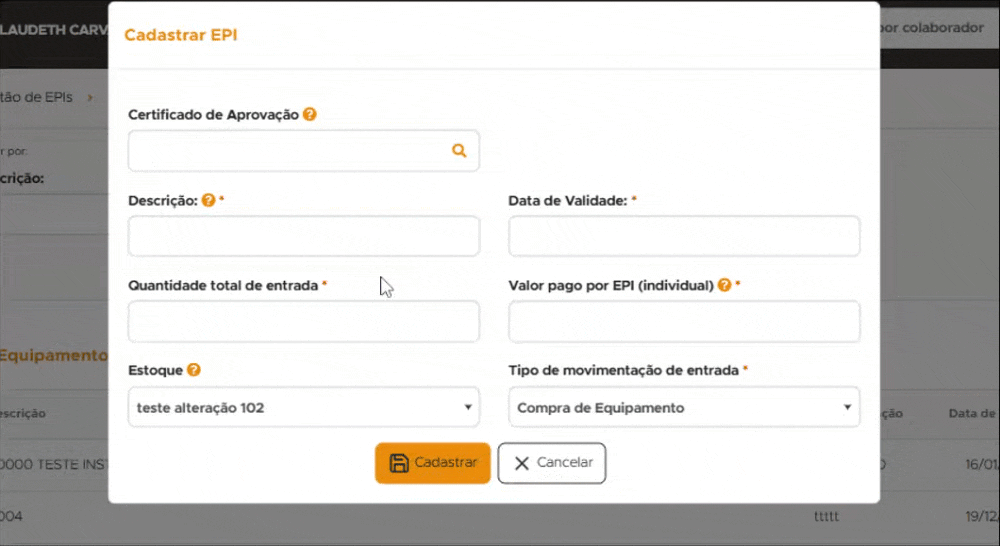
Task: Expand the Estoque dropdown showing teste alteração 102
Action: tap(303, 408)
